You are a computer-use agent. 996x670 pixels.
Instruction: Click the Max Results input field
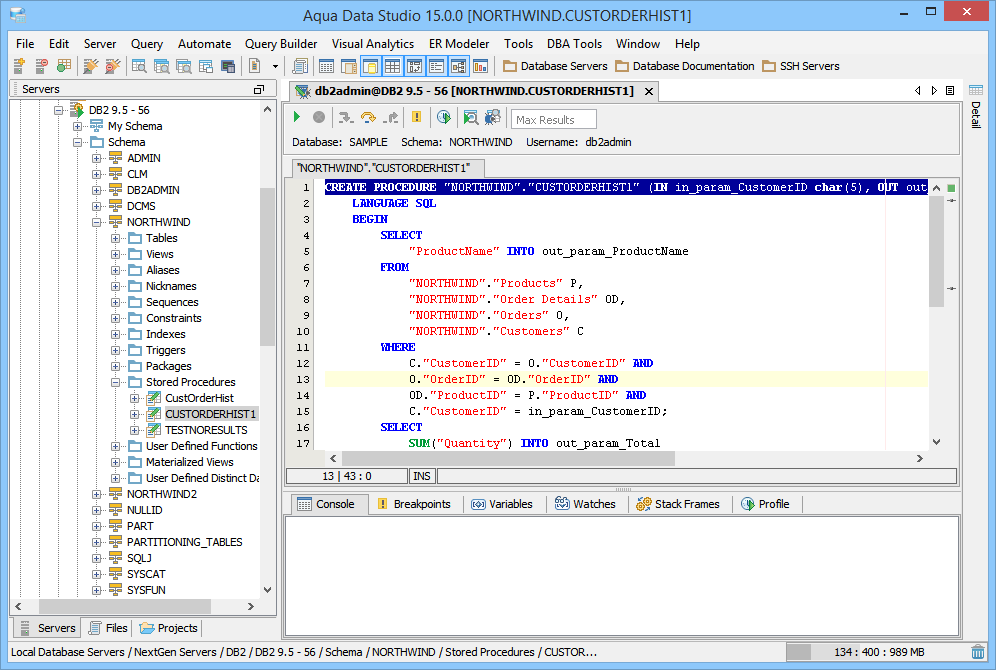[553, 120]
